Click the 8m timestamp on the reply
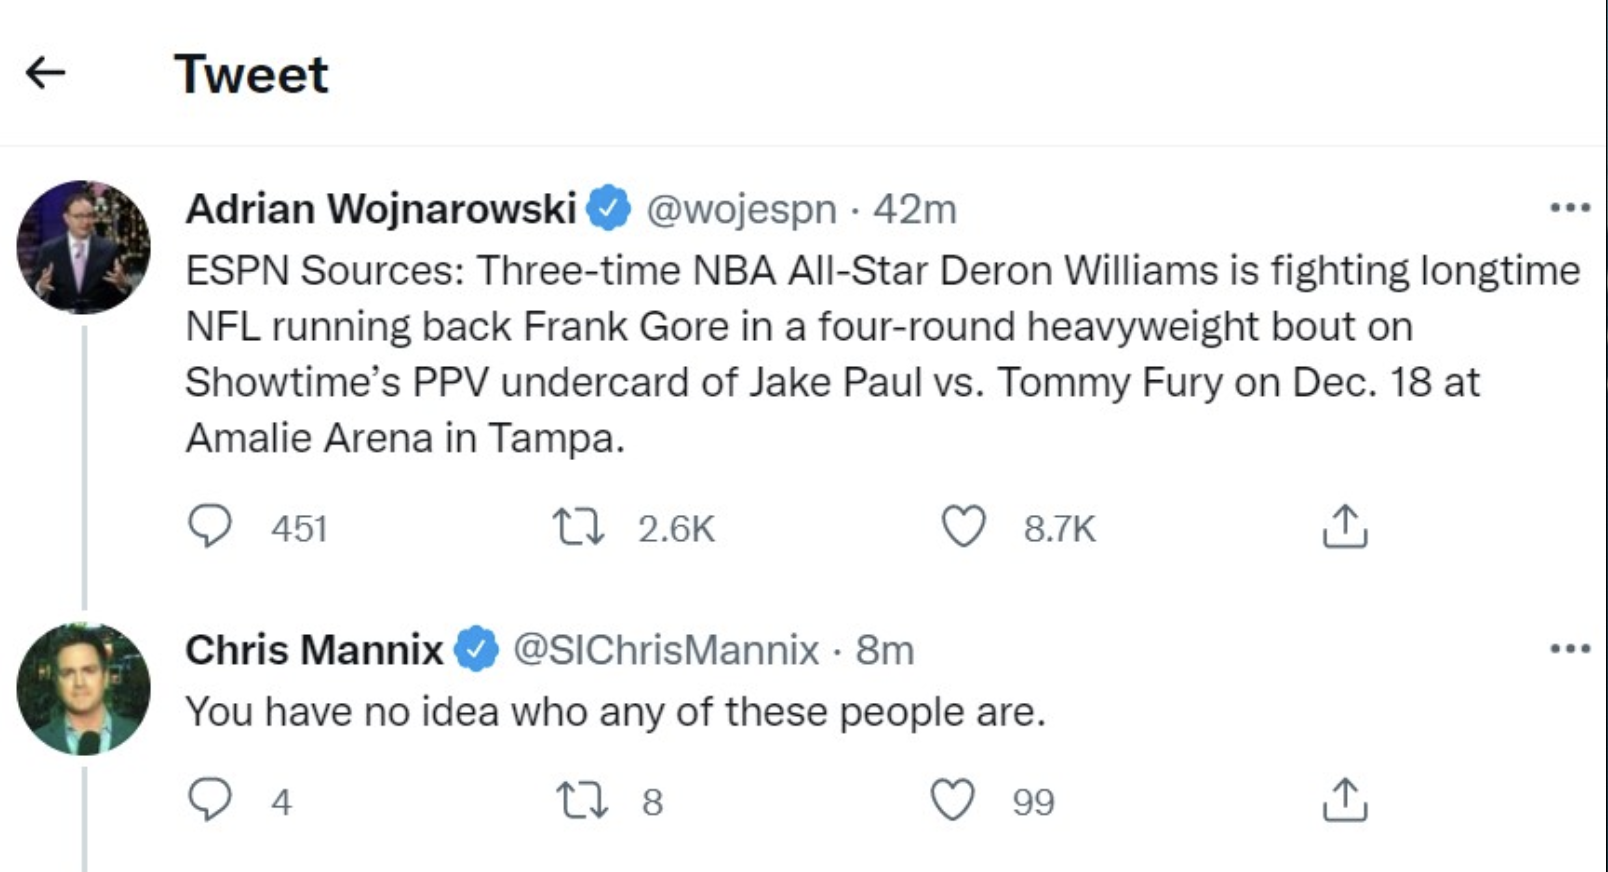1608x872 pixels. [885, 650]
